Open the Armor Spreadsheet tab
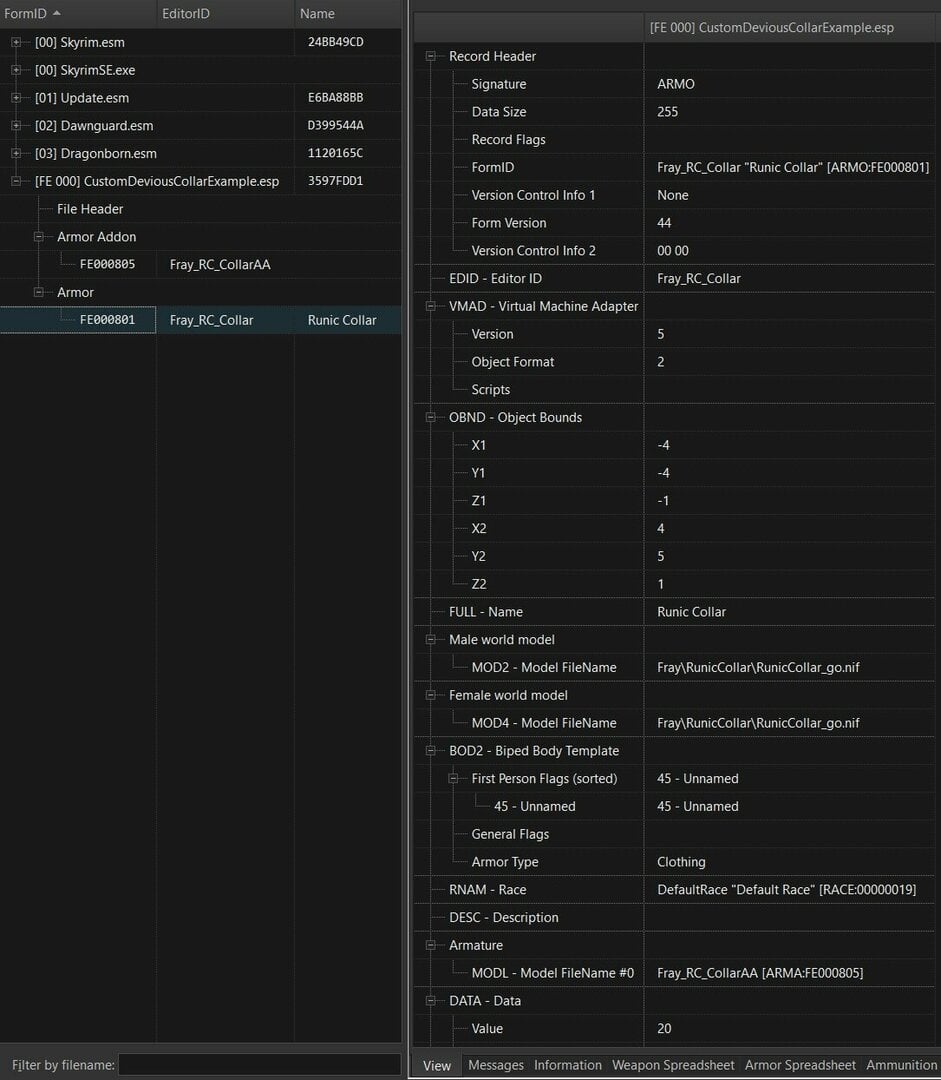This screenshot has height=1080, width=941. [x=800, y=1065]
